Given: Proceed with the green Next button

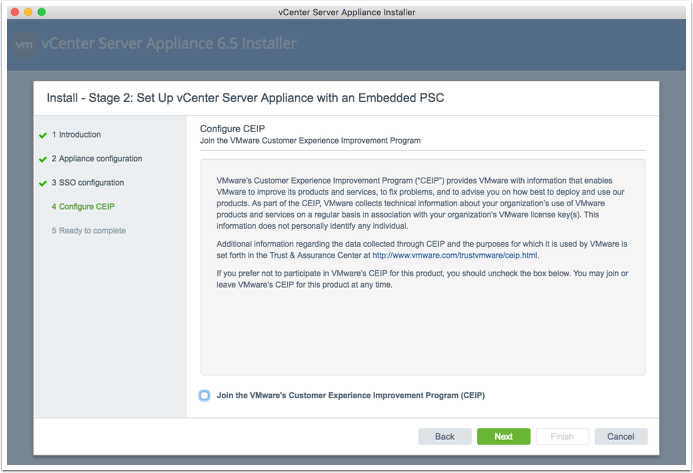Looking at the screenshot, I should point(503,437).
